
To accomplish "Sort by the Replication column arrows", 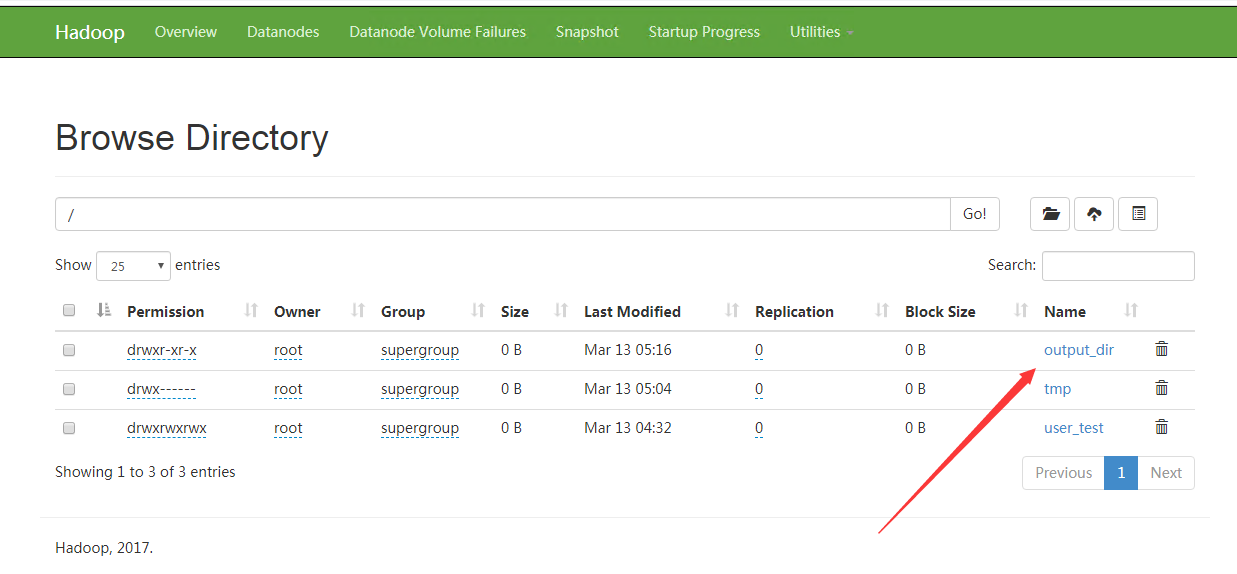I will pos(882,311).
